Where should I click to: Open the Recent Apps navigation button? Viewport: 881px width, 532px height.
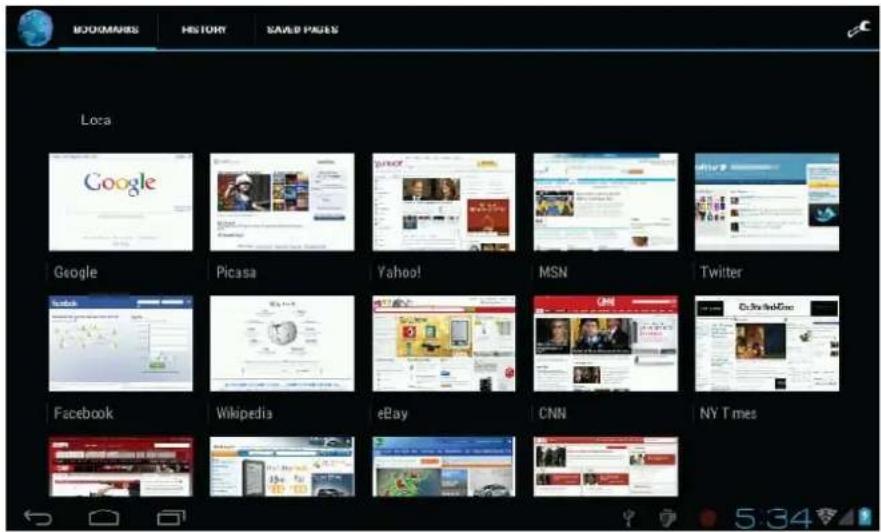(171, 517)
